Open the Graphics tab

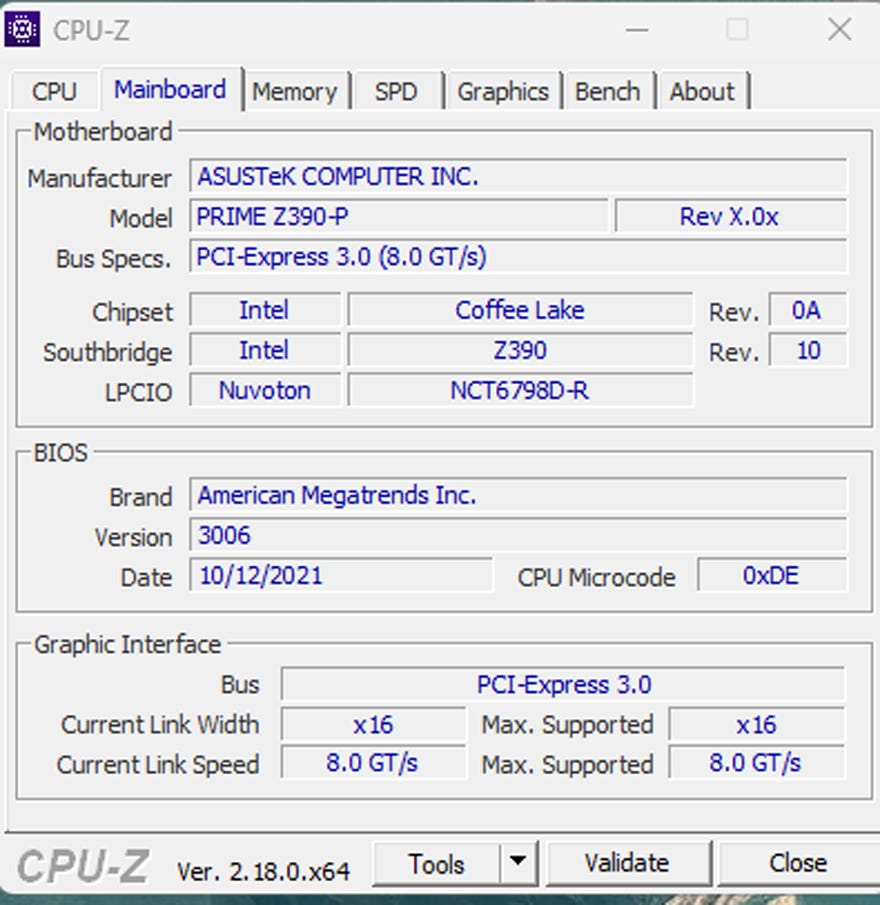coord(503,91)
